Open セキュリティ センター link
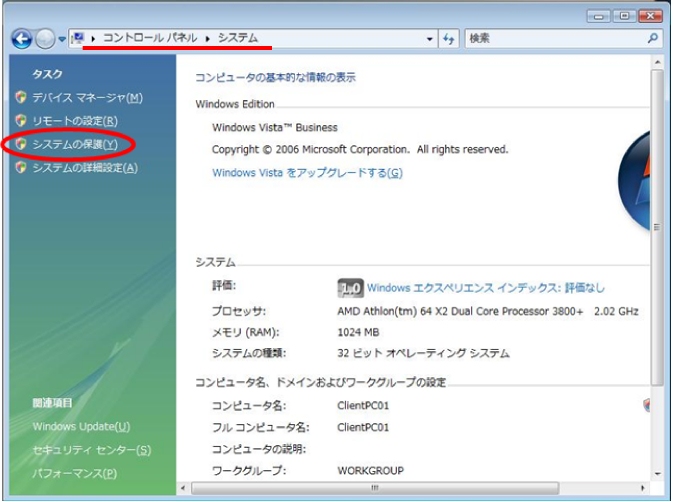Screen dimensions: 673x502 pyautogui.click(x=91, y=450)
